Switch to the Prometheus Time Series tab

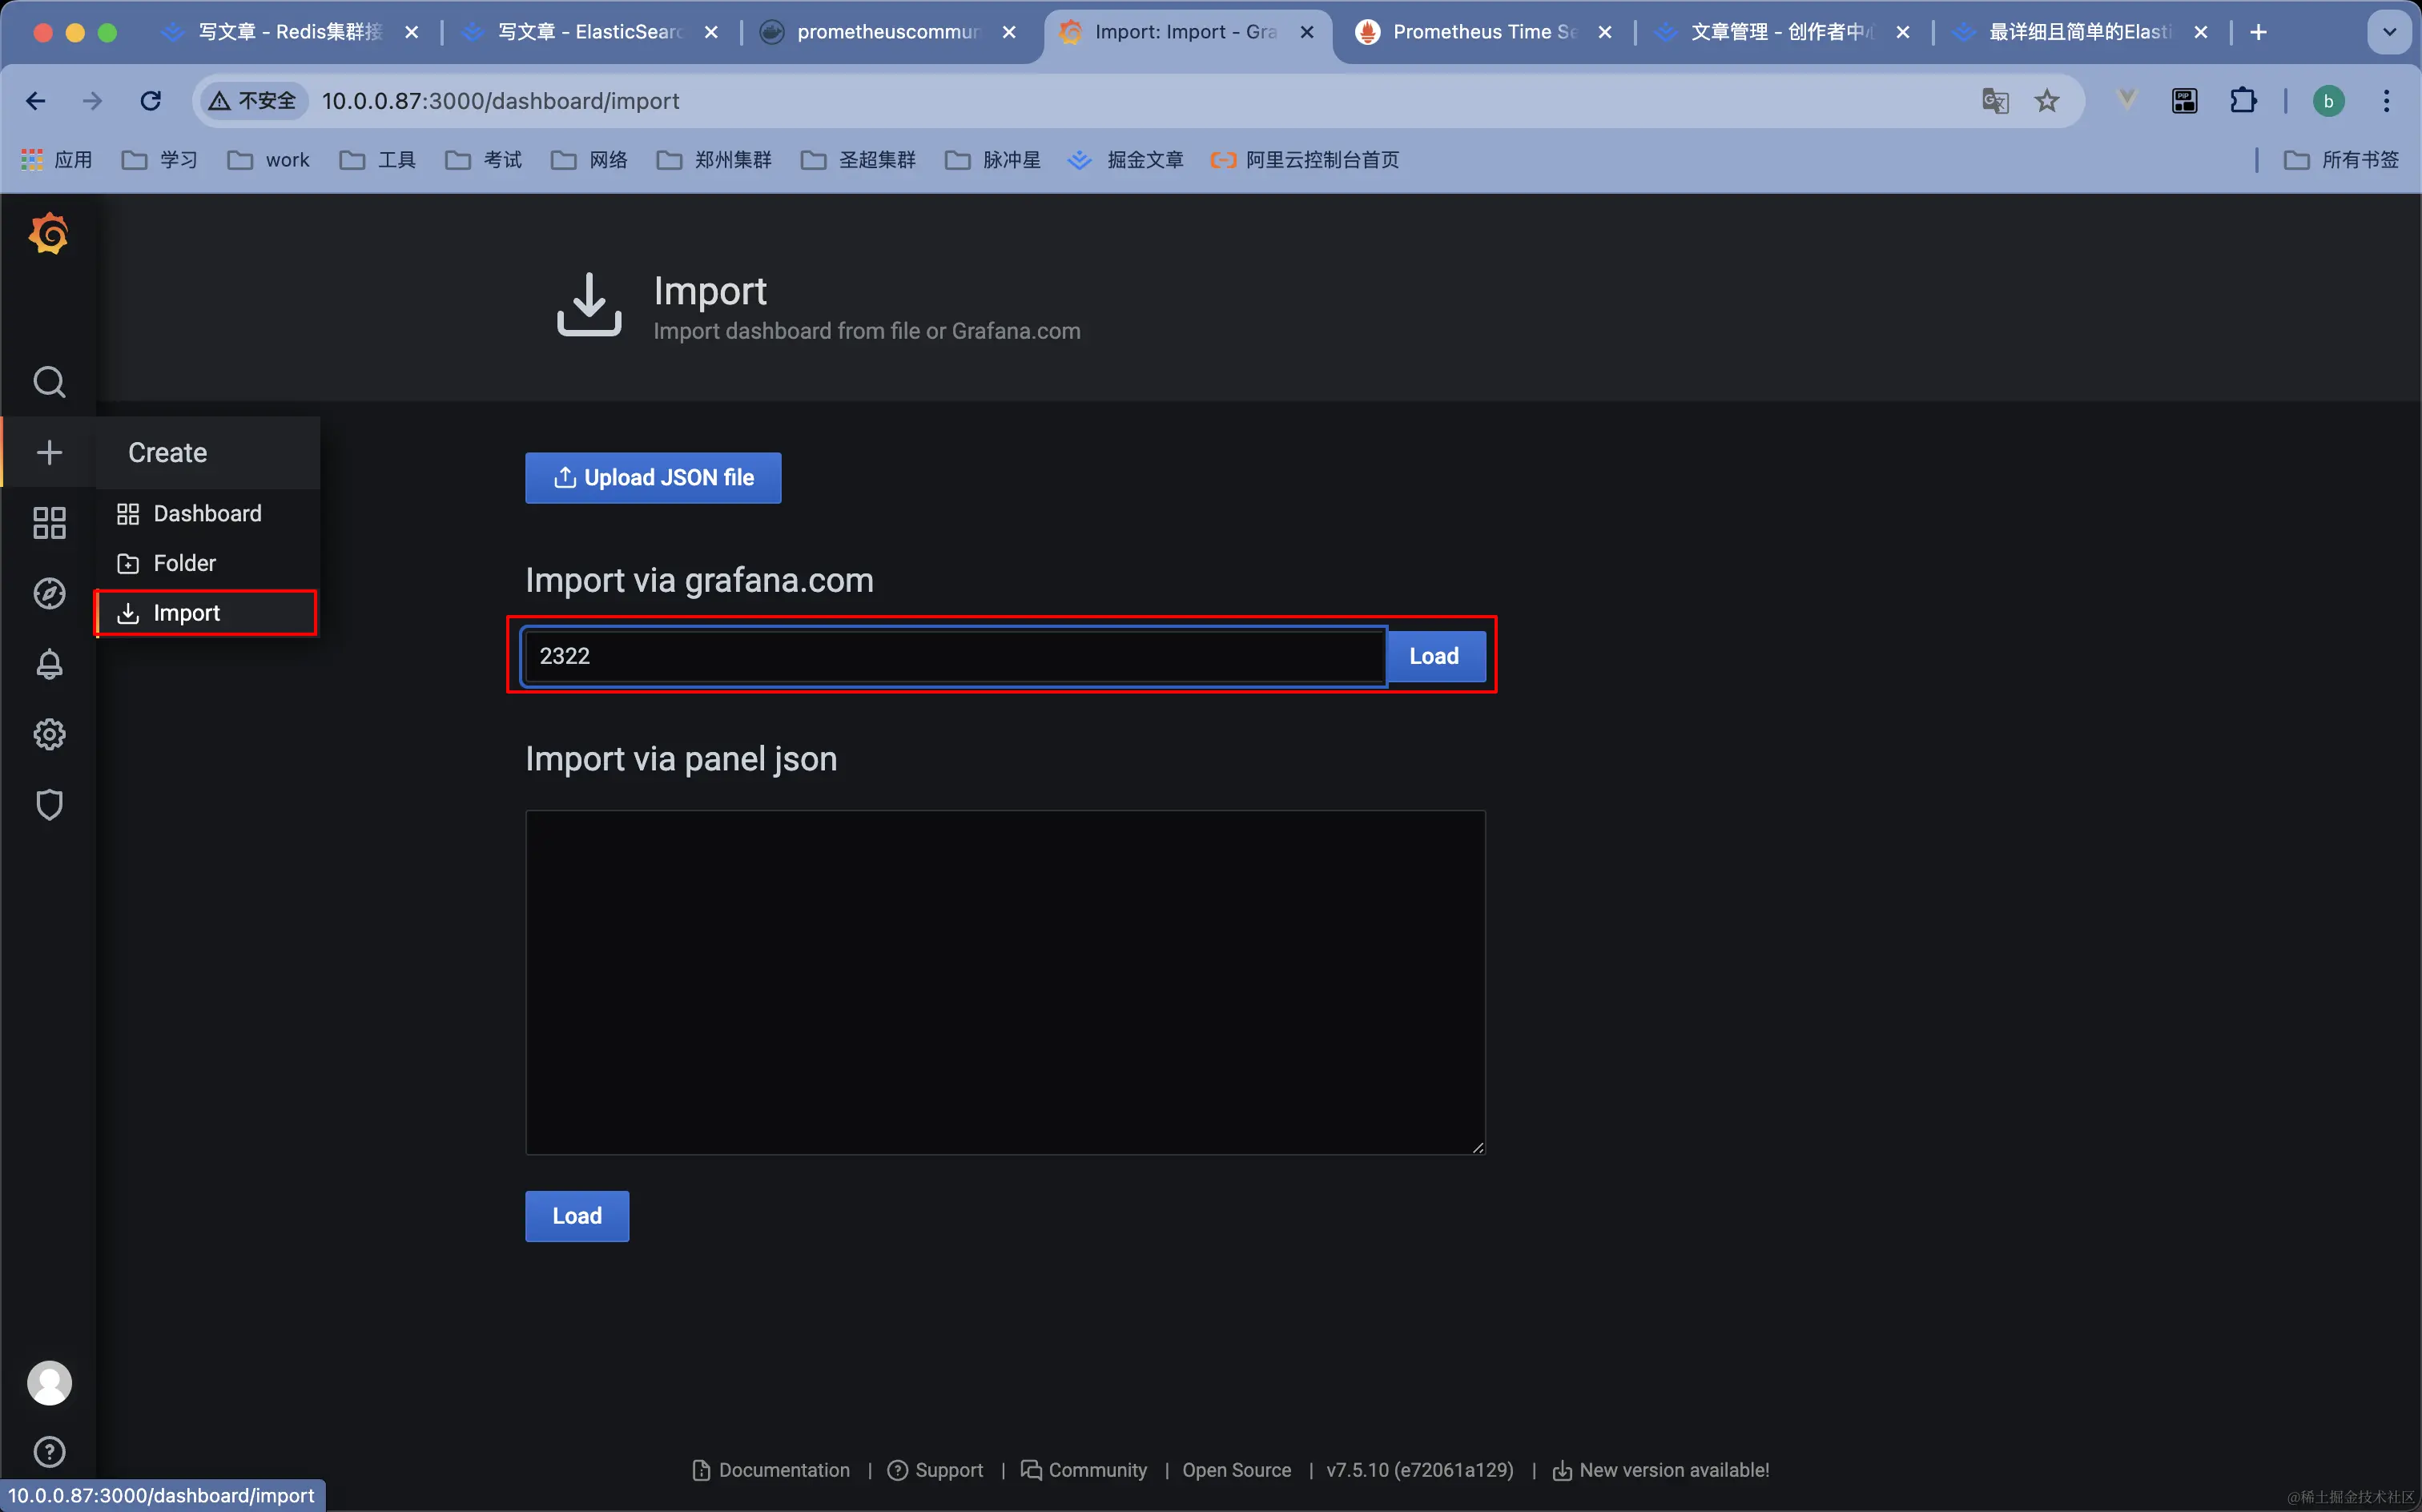(1485, 32)
